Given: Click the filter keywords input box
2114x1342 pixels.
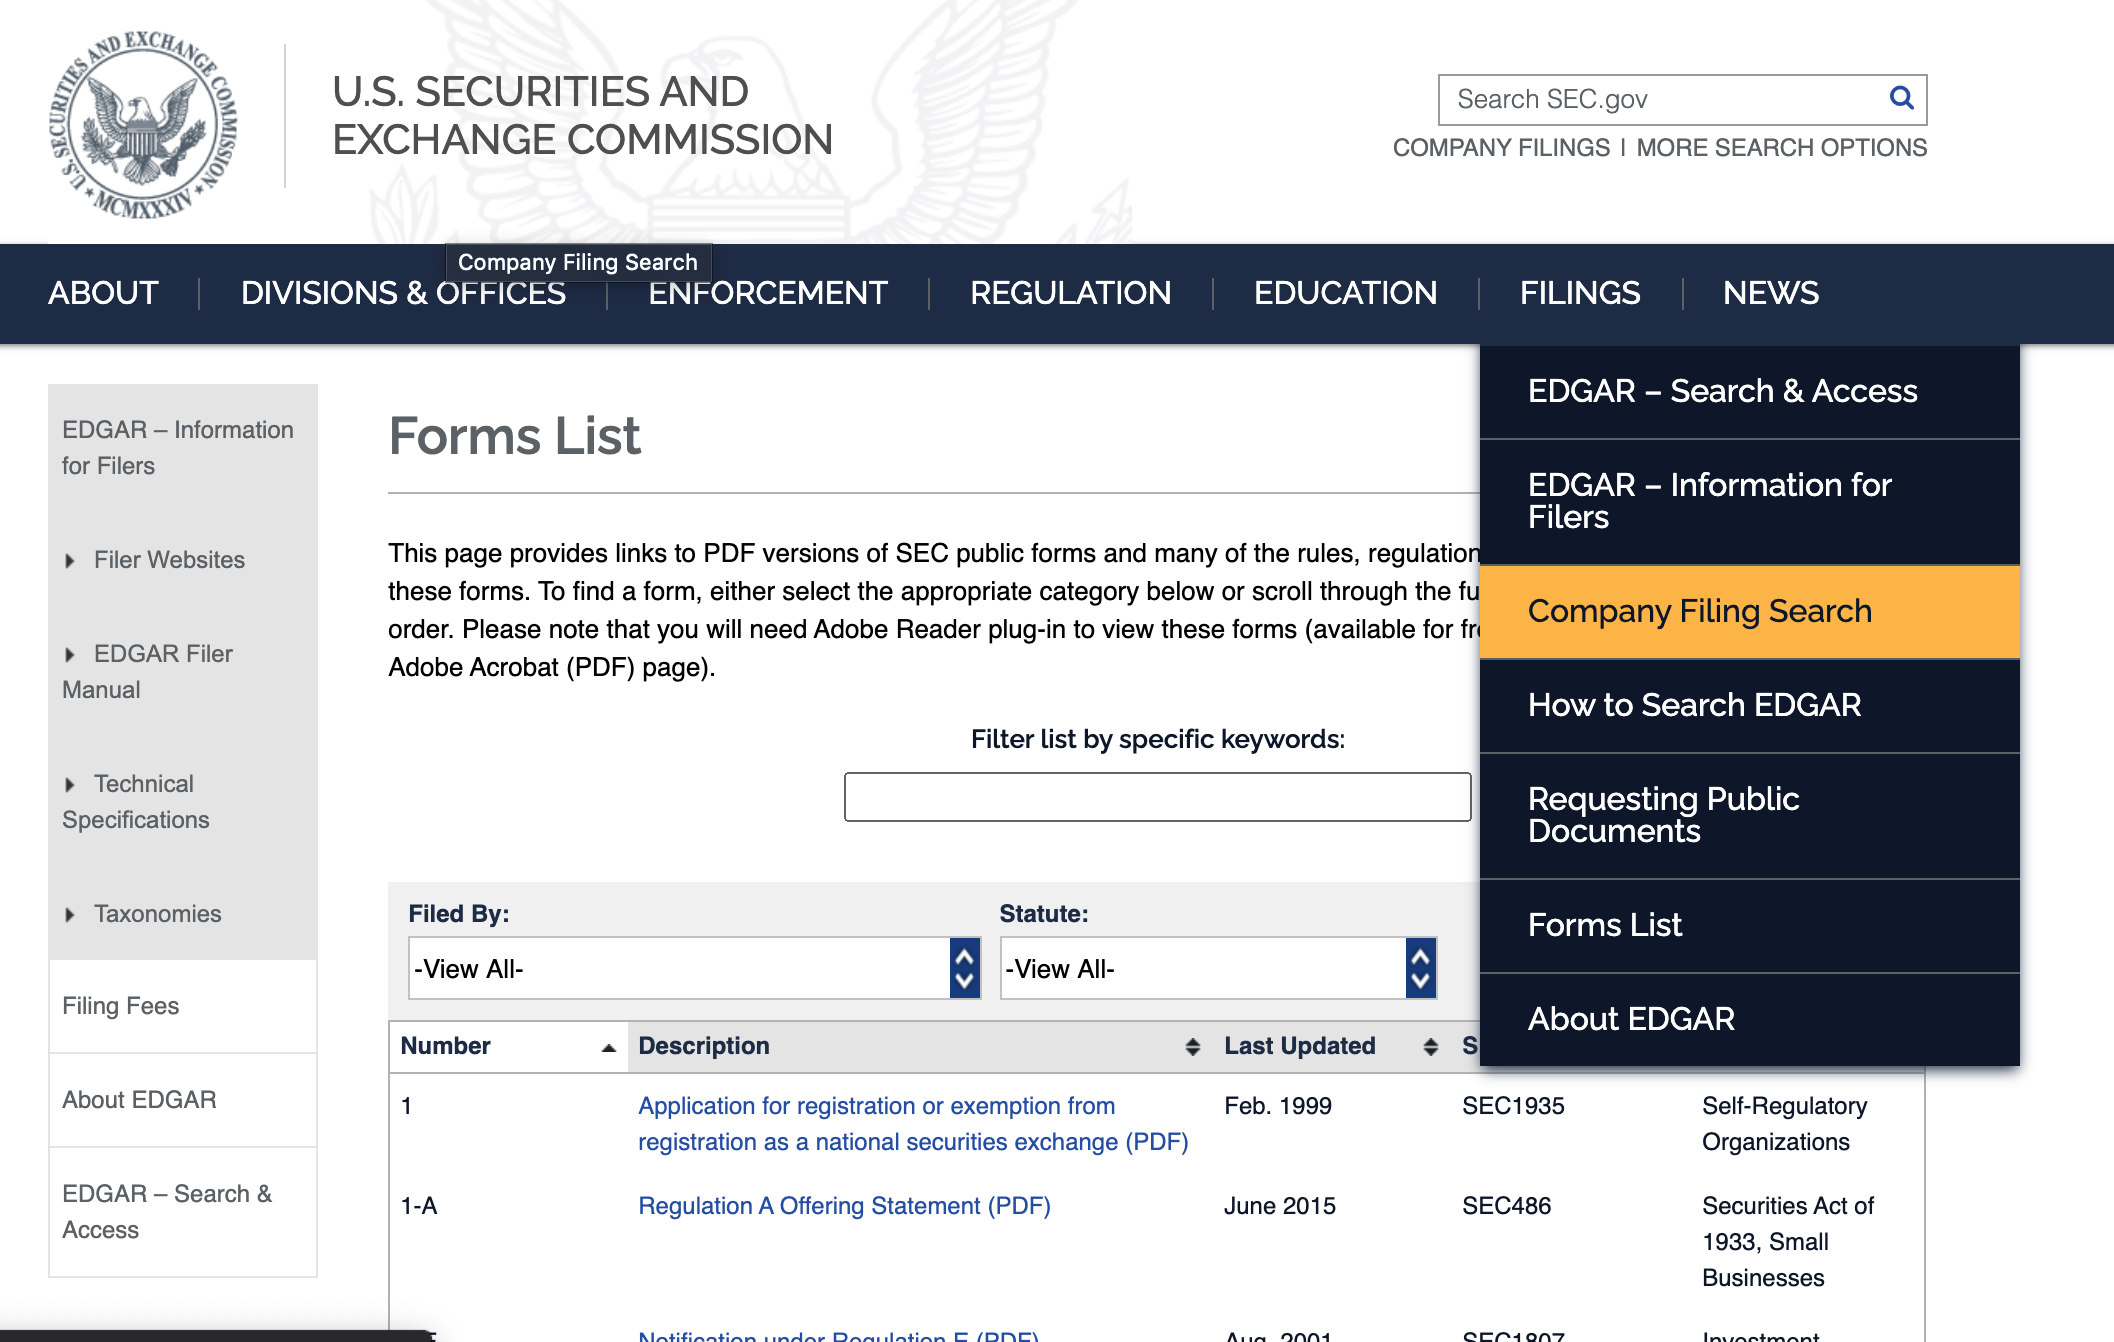Looking at the screenshot, I should click(1157, 797).
